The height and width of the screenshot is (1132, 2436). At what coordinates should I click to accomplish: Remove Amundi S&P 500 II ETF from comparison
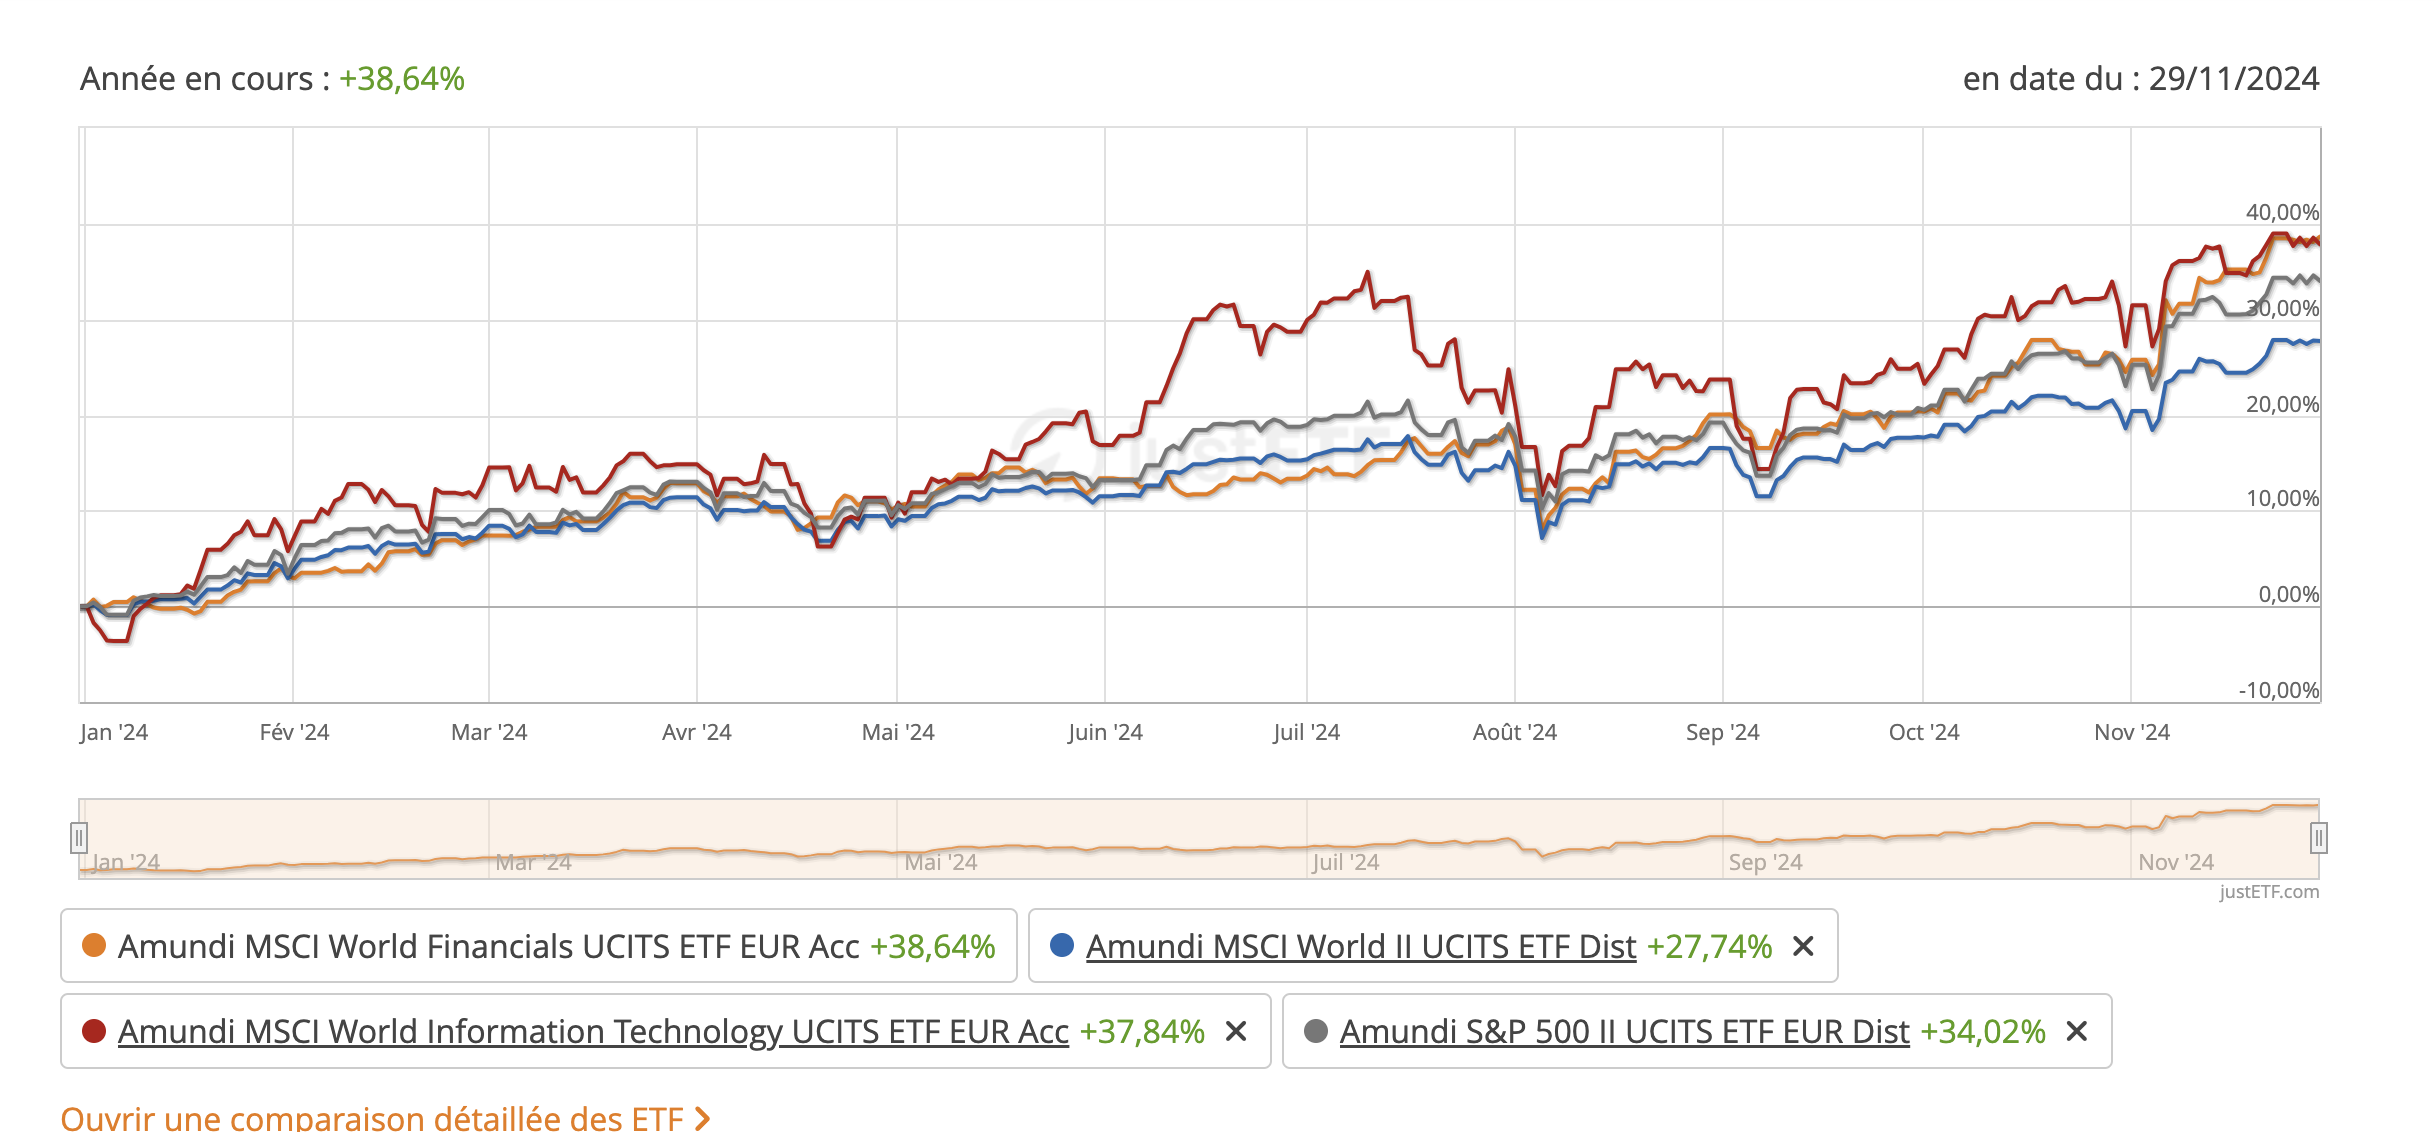click(x=2077, y=1031)
